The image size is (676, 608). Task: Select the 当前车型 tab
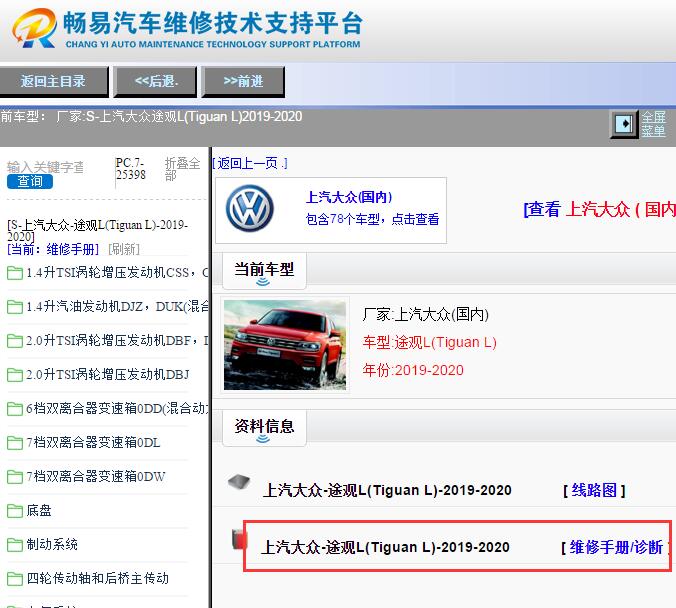pos(264,271)
